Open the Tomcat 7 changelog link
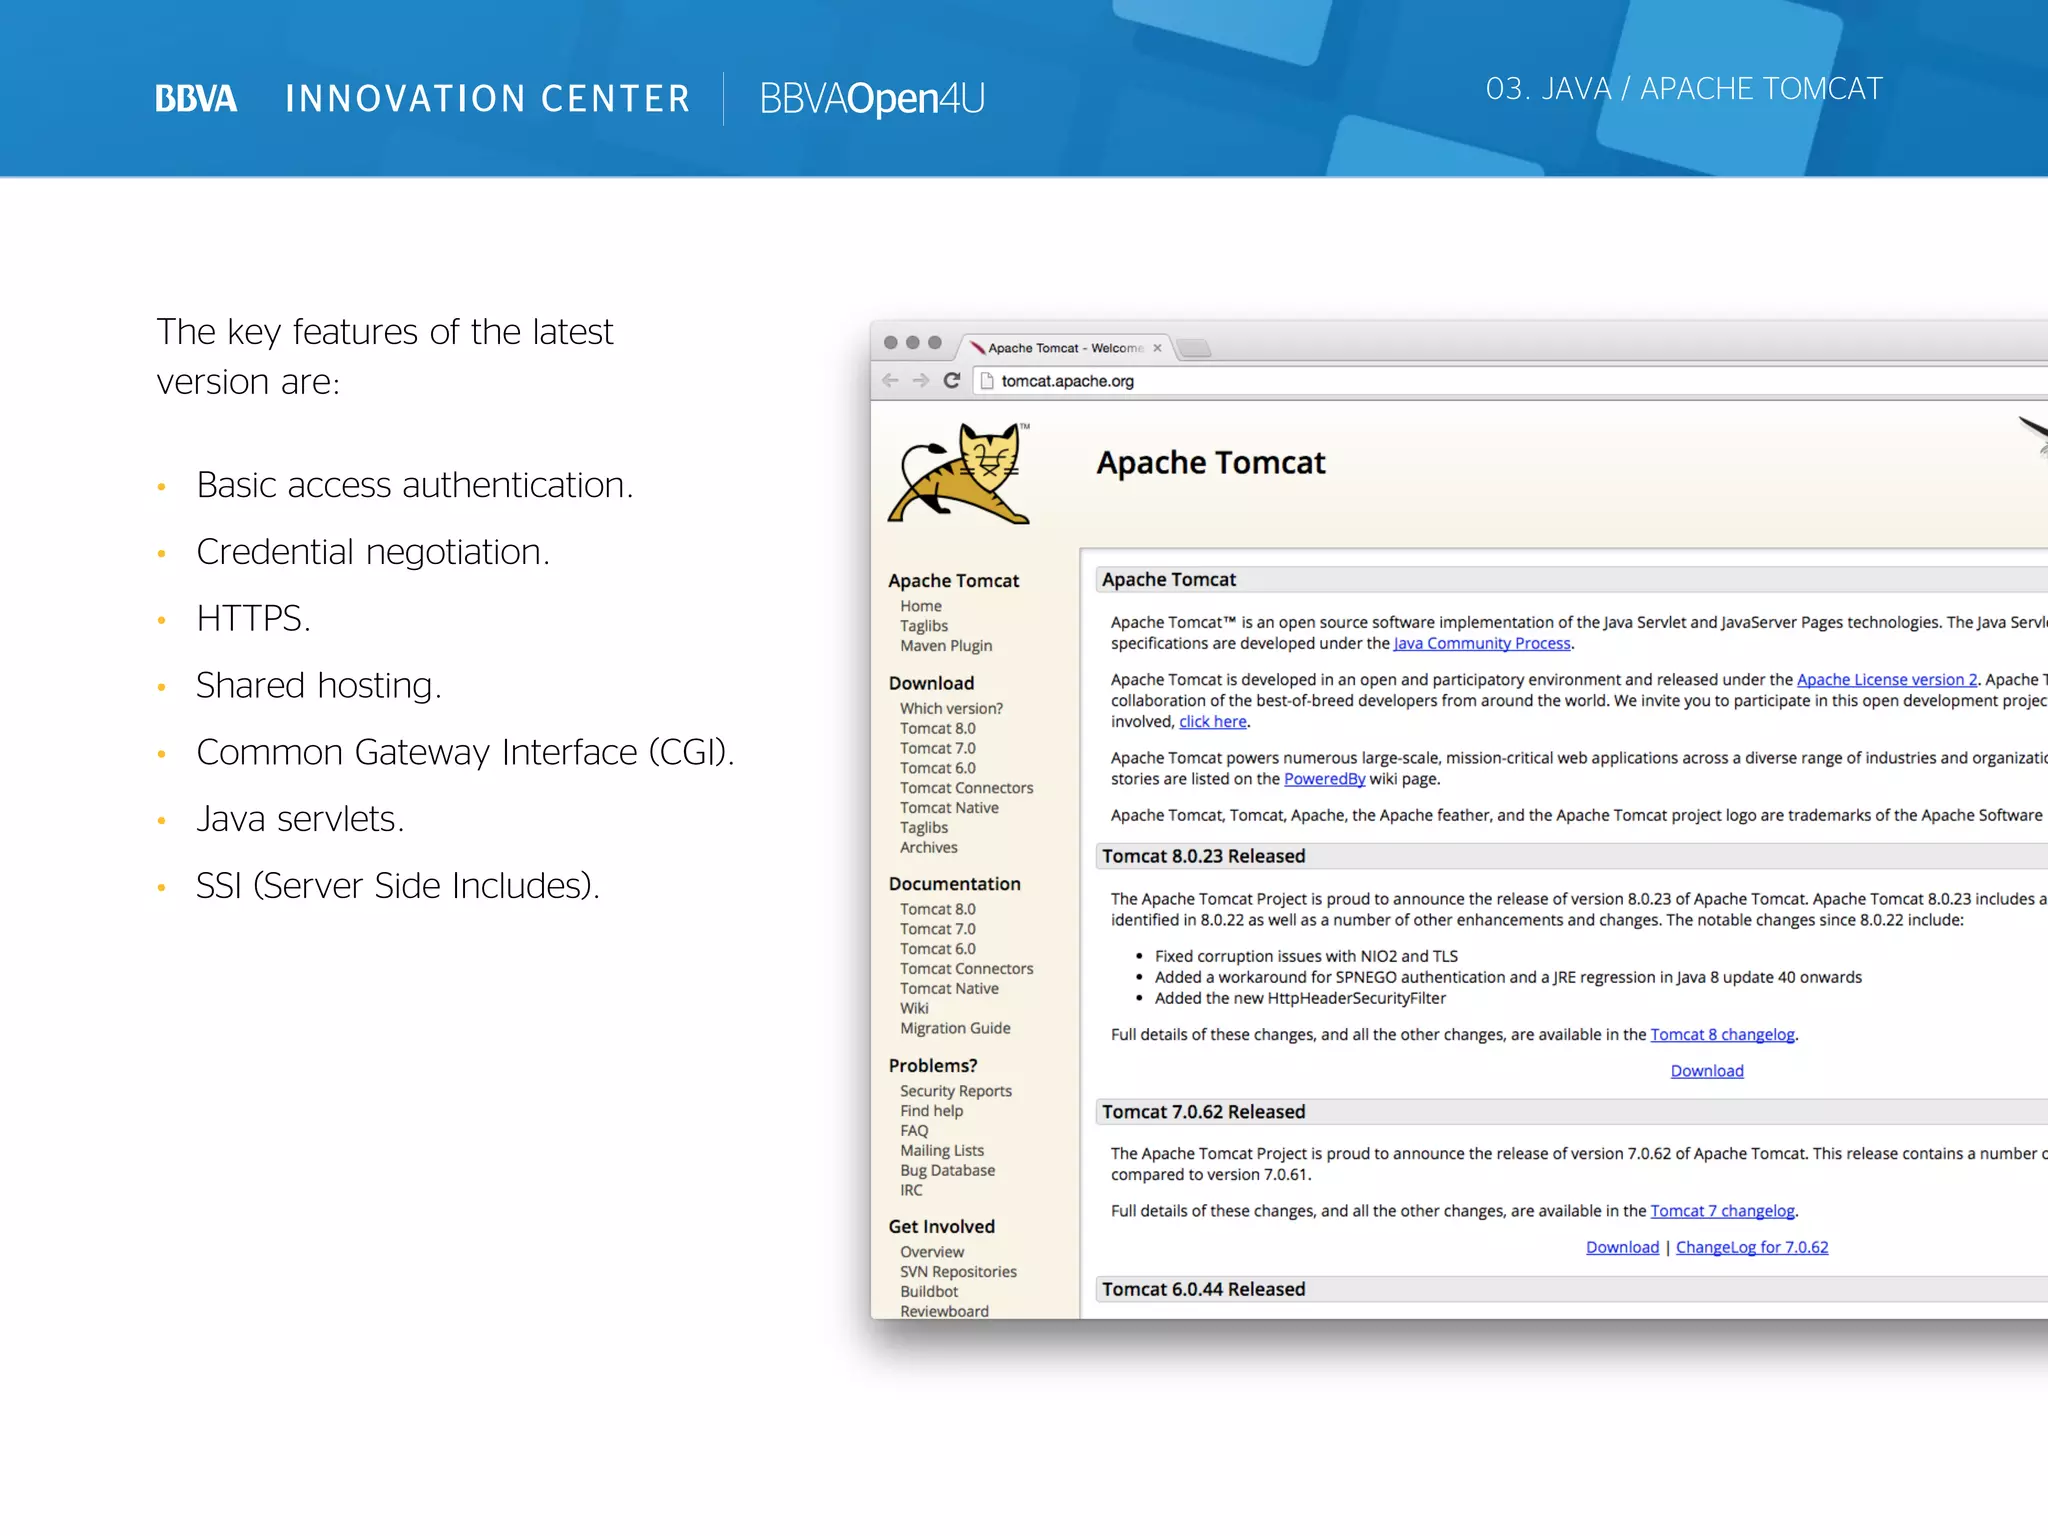The image size is (2048, 1536). pyautogui.click(x=1722, y=1211)
